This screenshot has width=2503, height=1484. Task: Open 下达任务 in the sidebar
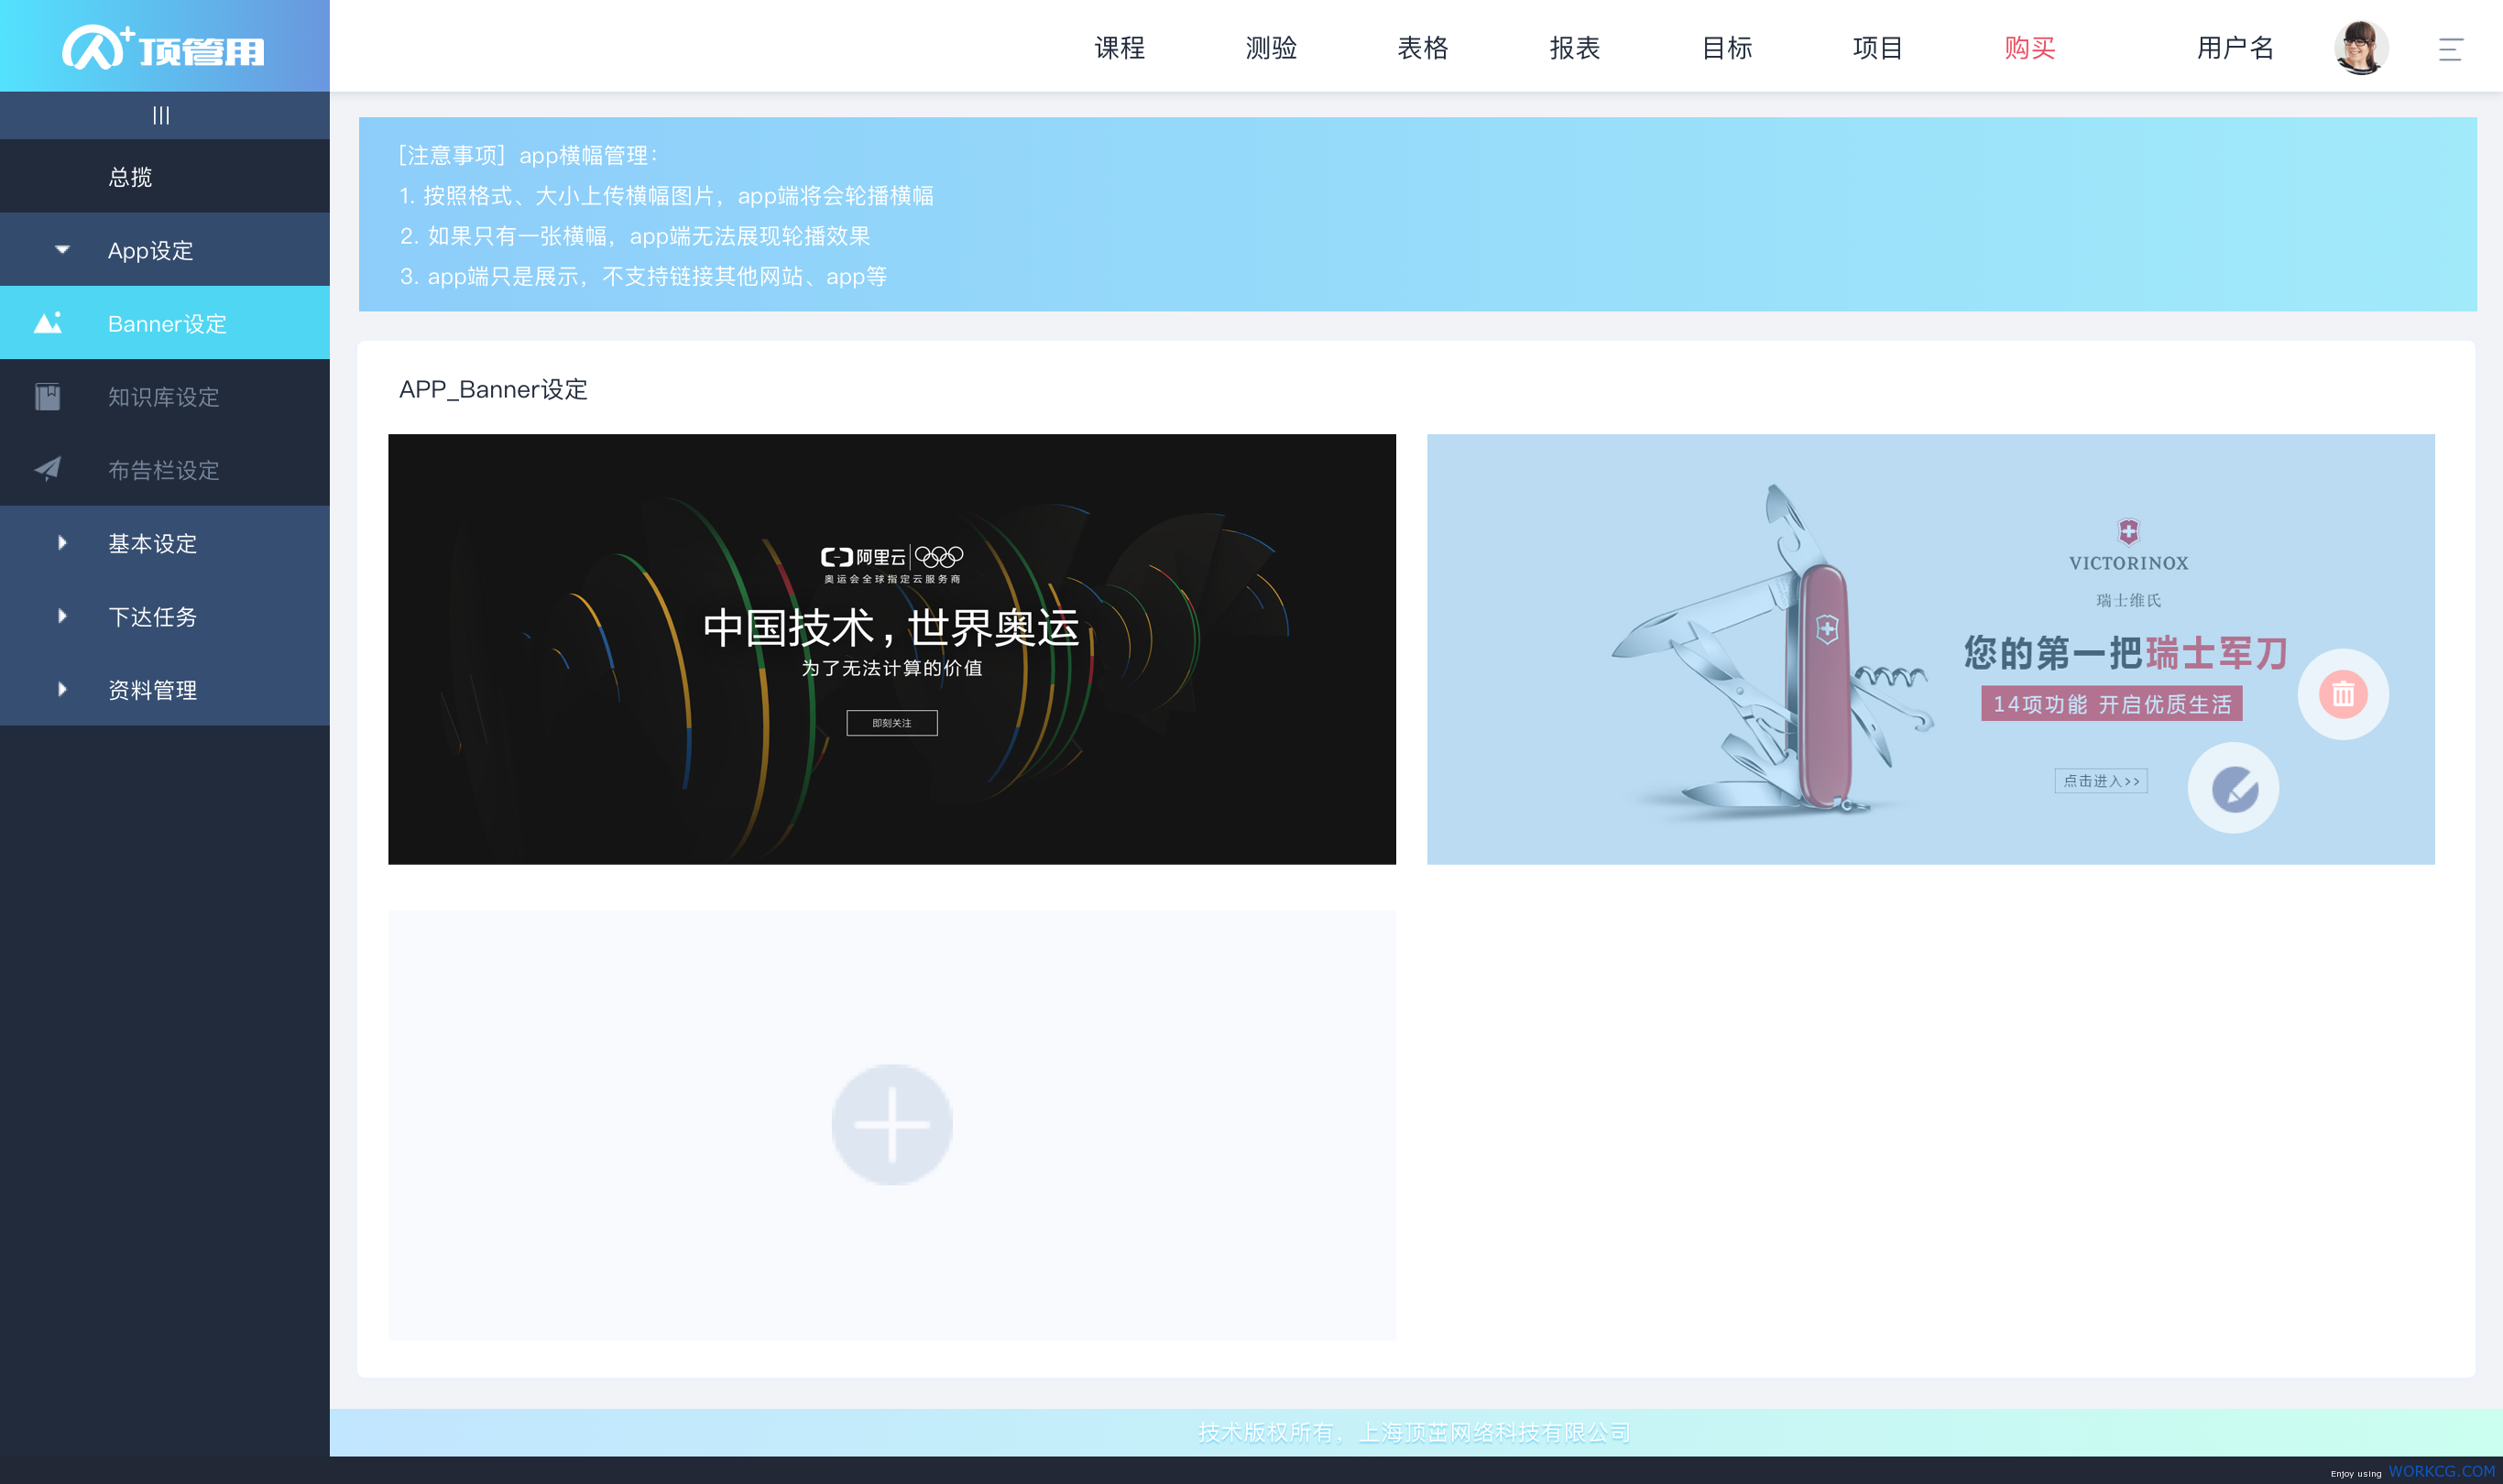click(x=165, y=616)
